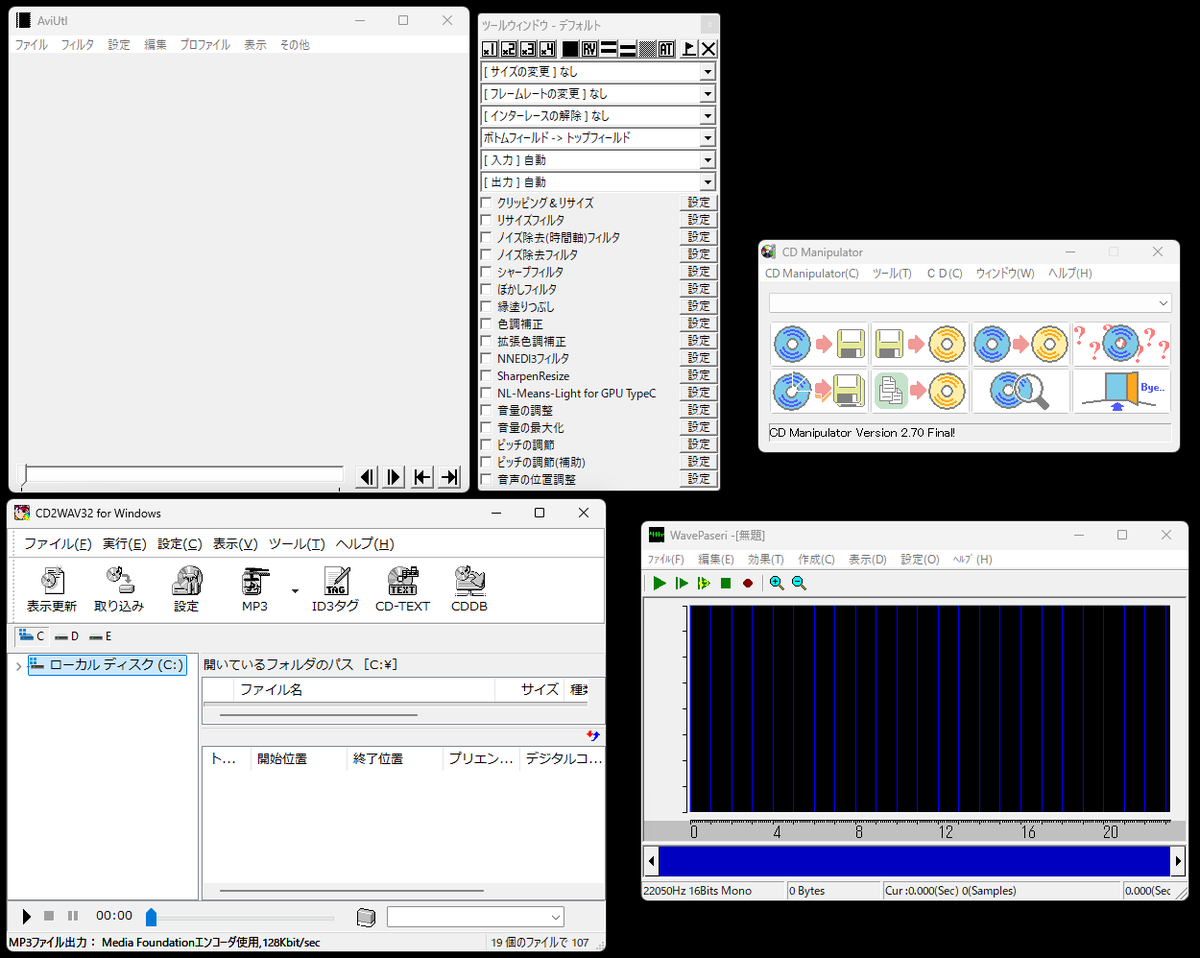Viewport: 1200px width, 958px height.
Task: Click 取り込み in the CD2WAV32 toolbar
Action: pos(119,589)
